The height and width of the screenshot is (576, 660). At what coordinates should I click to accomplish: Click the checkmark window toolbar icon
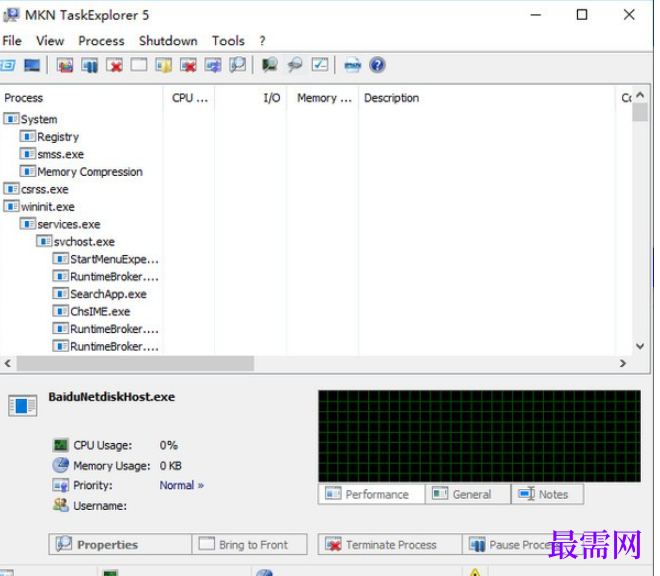[x=320, y=65]
